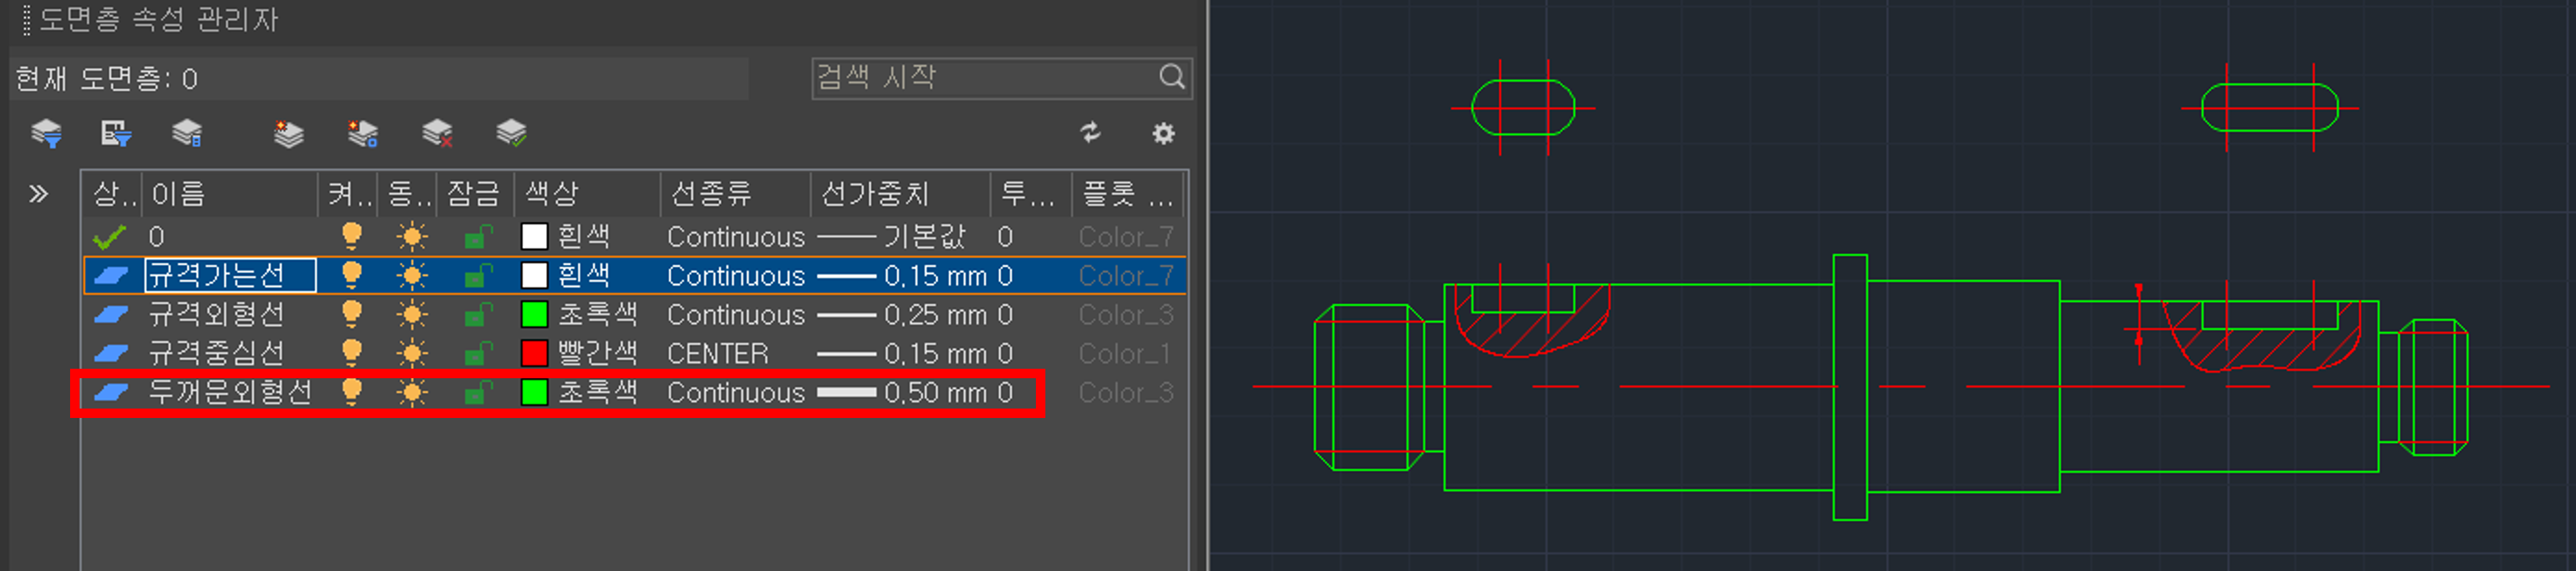Click status icon of 규격외형선 layer
This screenshot has height=571, width=2576.
coord(110,315)
